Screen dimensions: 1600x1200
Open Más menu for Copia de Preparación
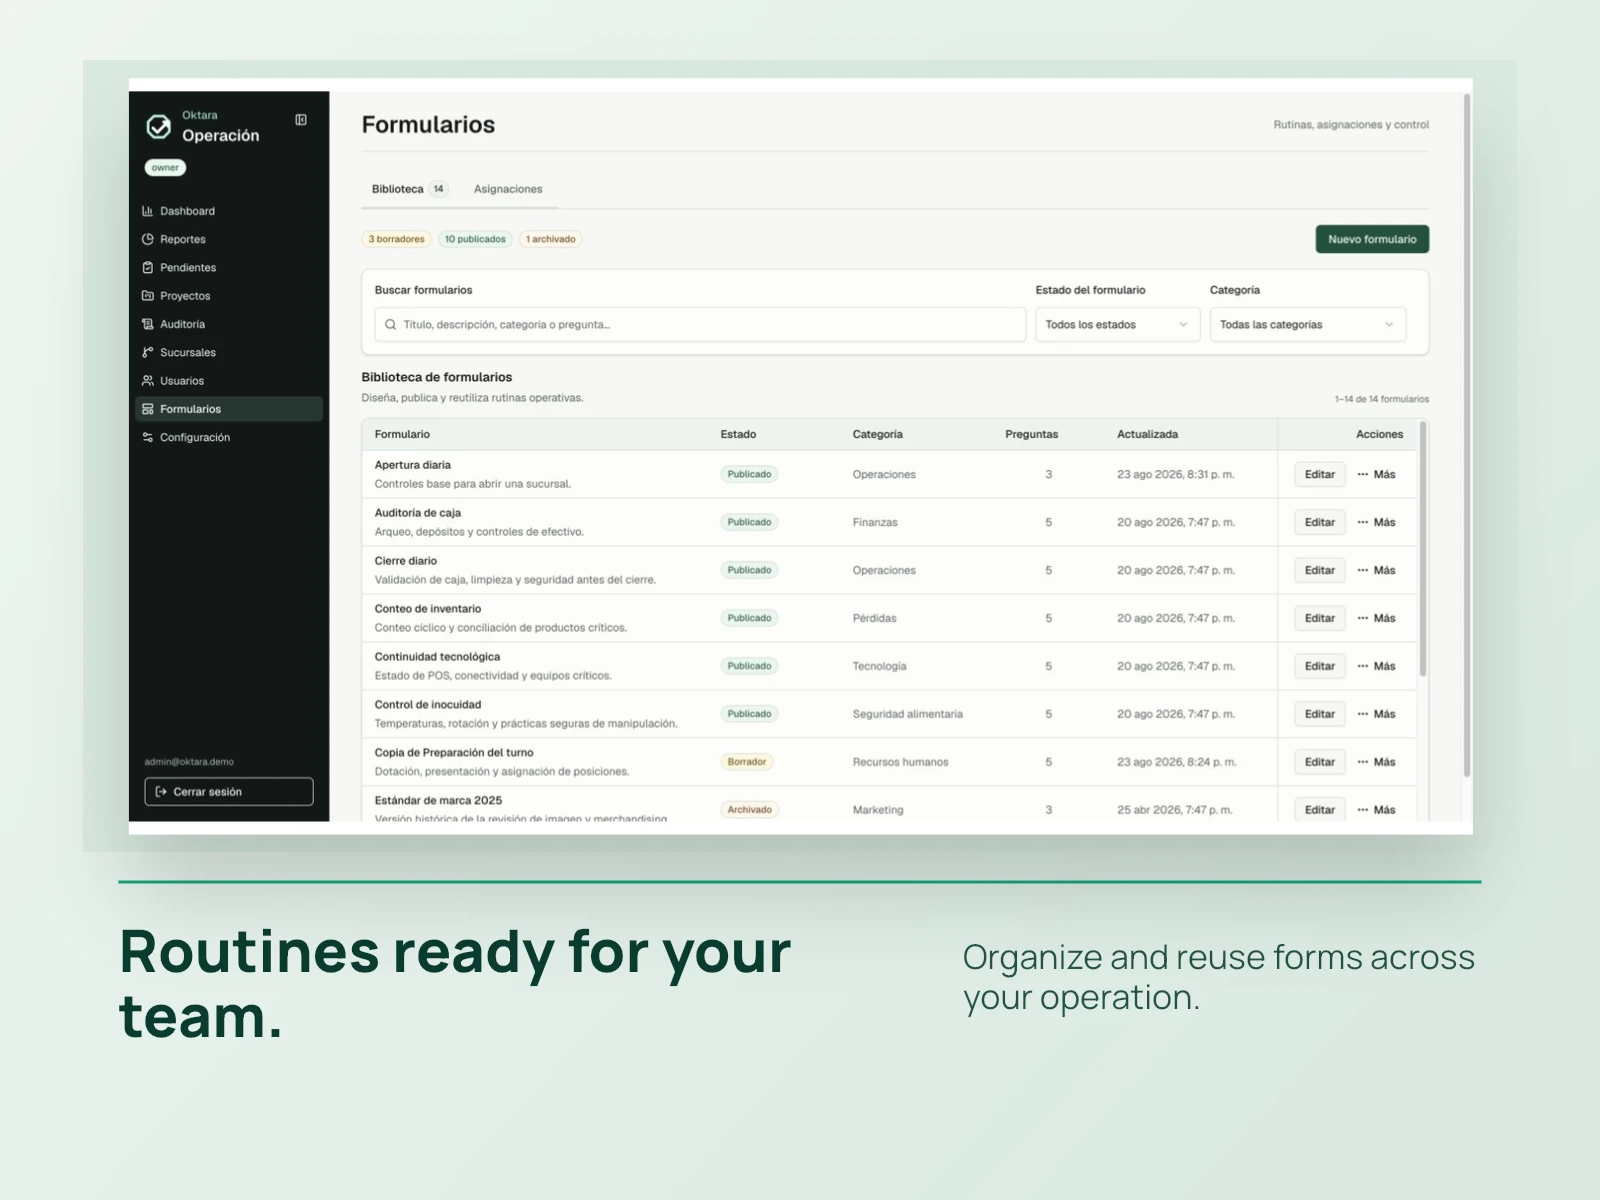[1377, 762]
